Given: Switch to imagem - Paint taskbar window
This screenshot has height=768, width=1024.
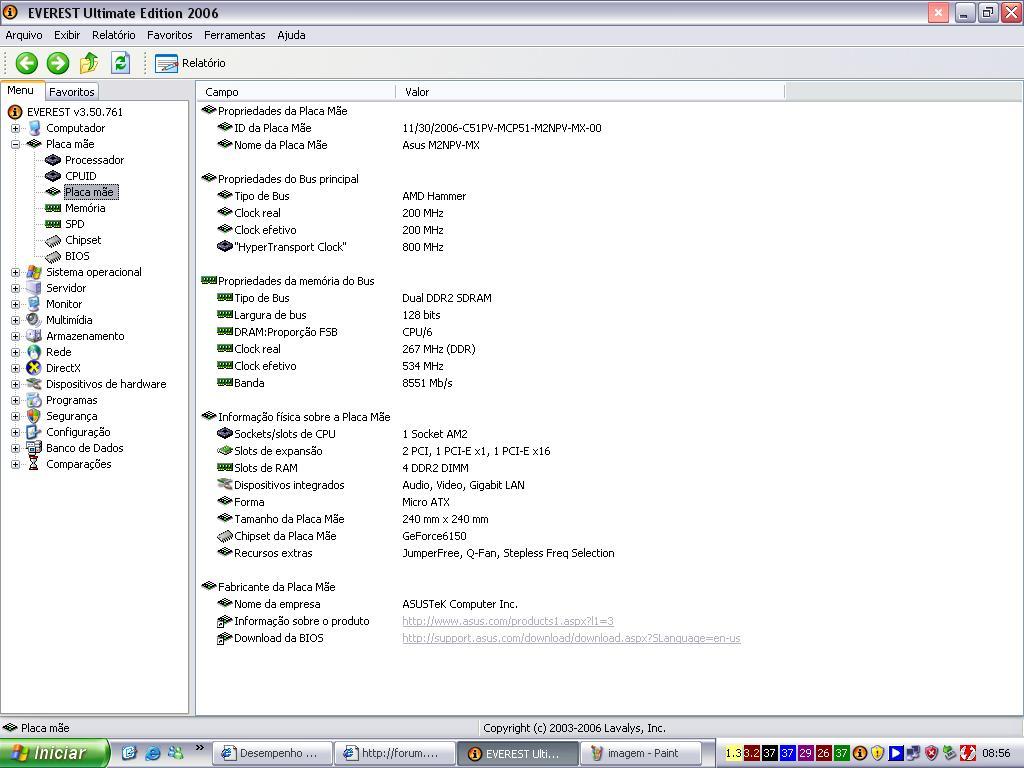Looking at the screenshot, I should click(x=640, y=753).
